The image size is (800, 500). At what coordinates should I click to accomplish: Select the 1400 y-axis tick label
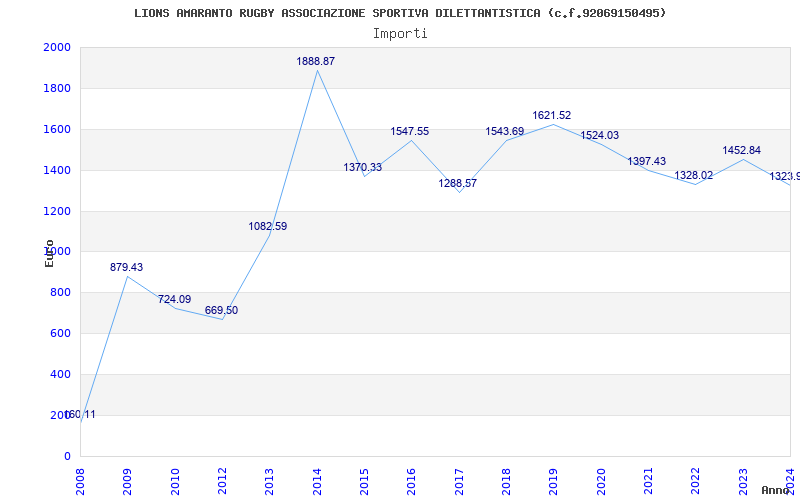coord(57,170)
